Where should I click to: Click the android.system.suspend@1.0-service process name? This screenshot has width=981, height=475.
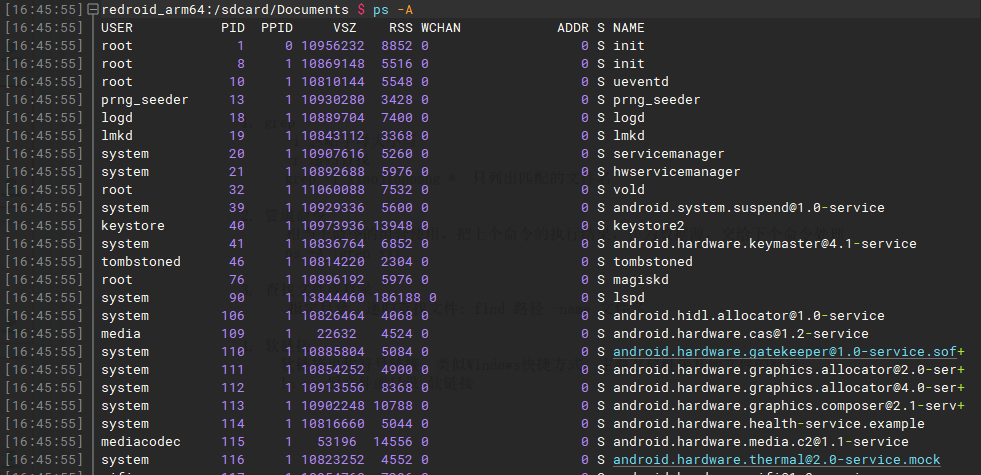pos(749,208)
